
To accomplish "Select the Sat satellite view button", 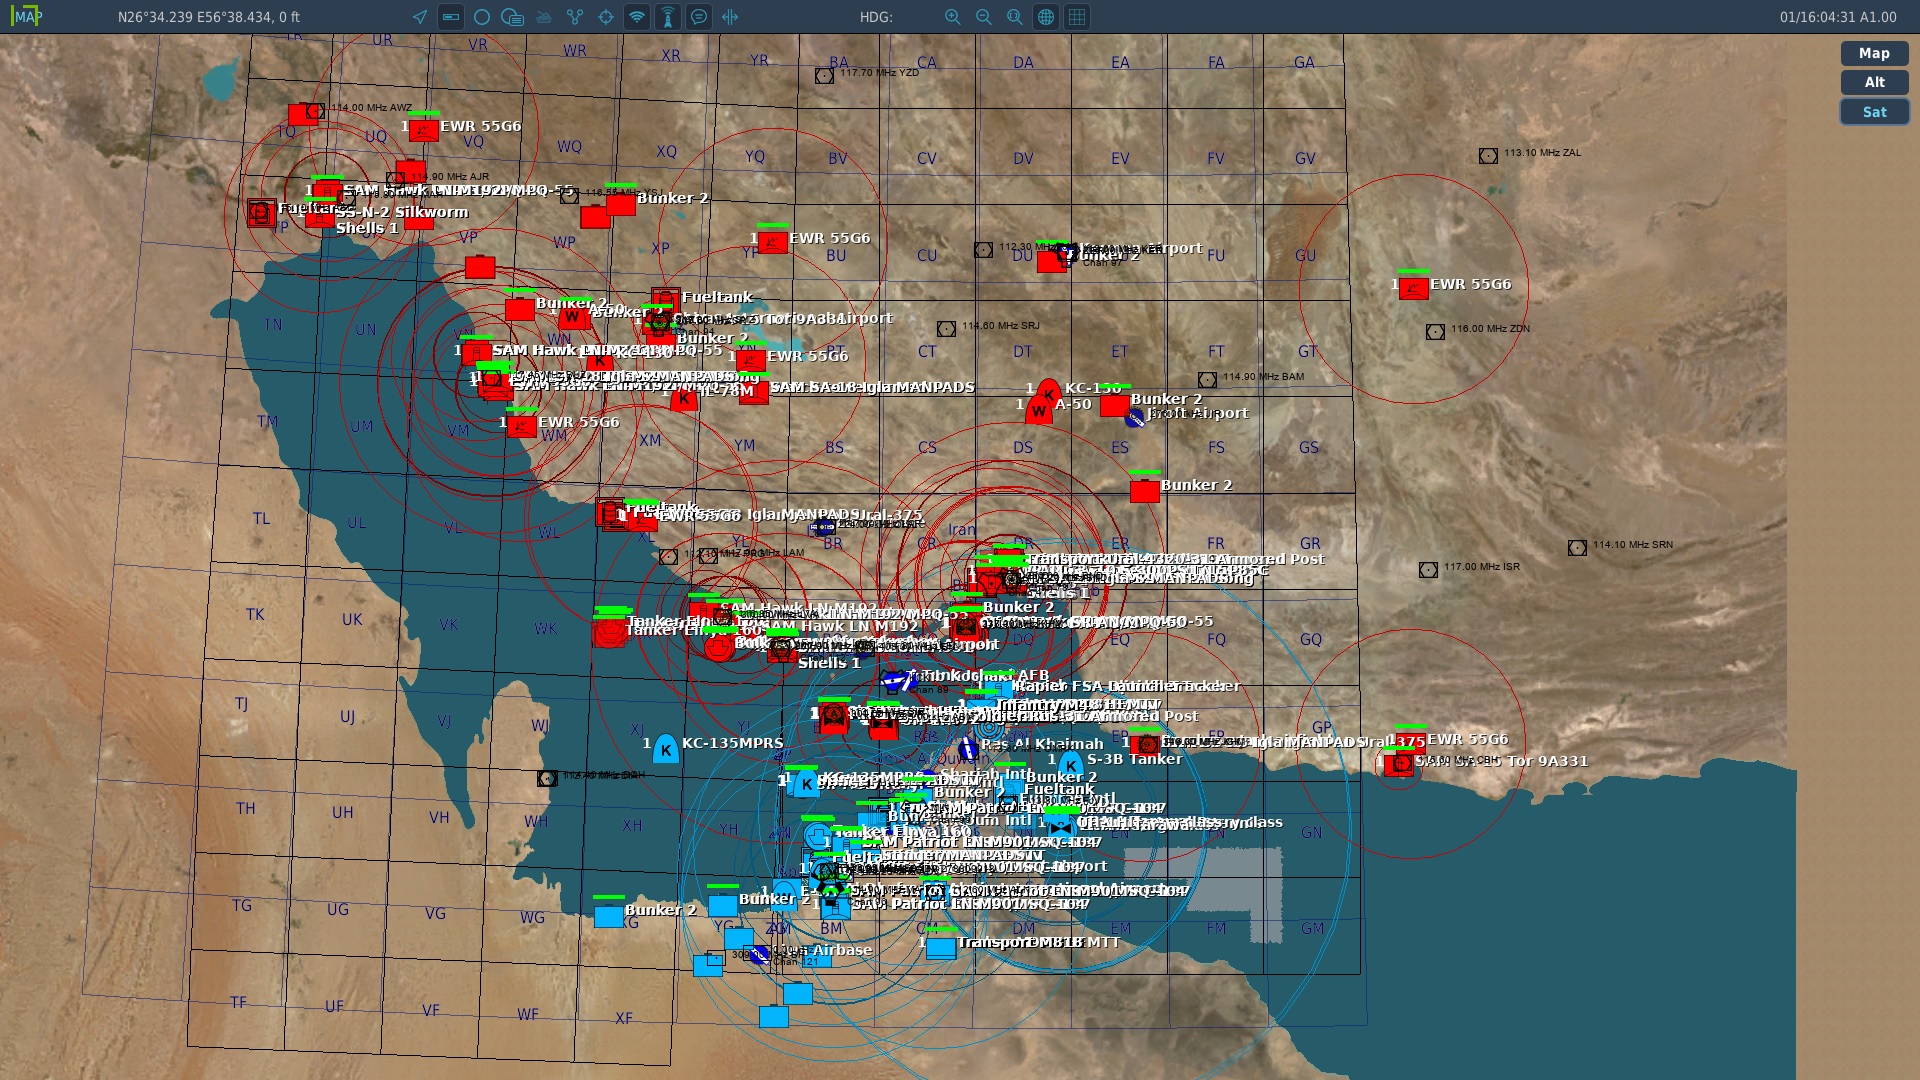I will pyautogui.click(x=1874, y=112).
